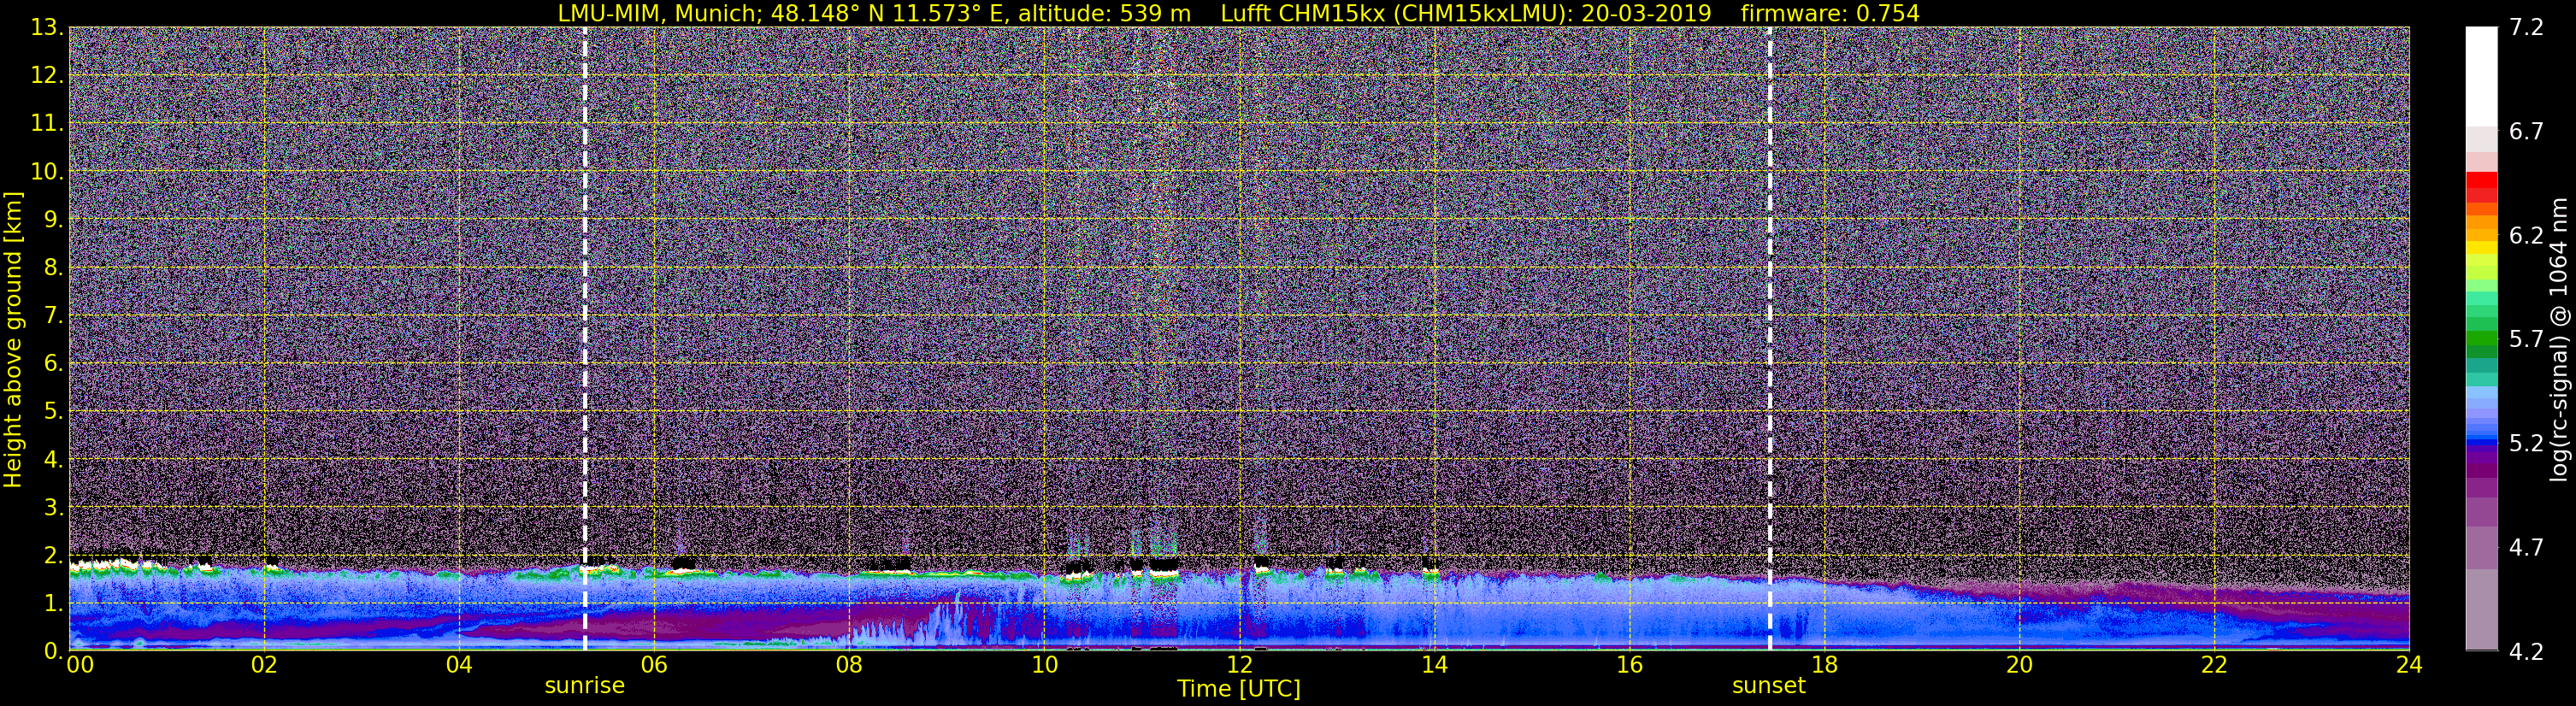
Task: Click the time axis tick label '24'
Action: [2409, 665]
